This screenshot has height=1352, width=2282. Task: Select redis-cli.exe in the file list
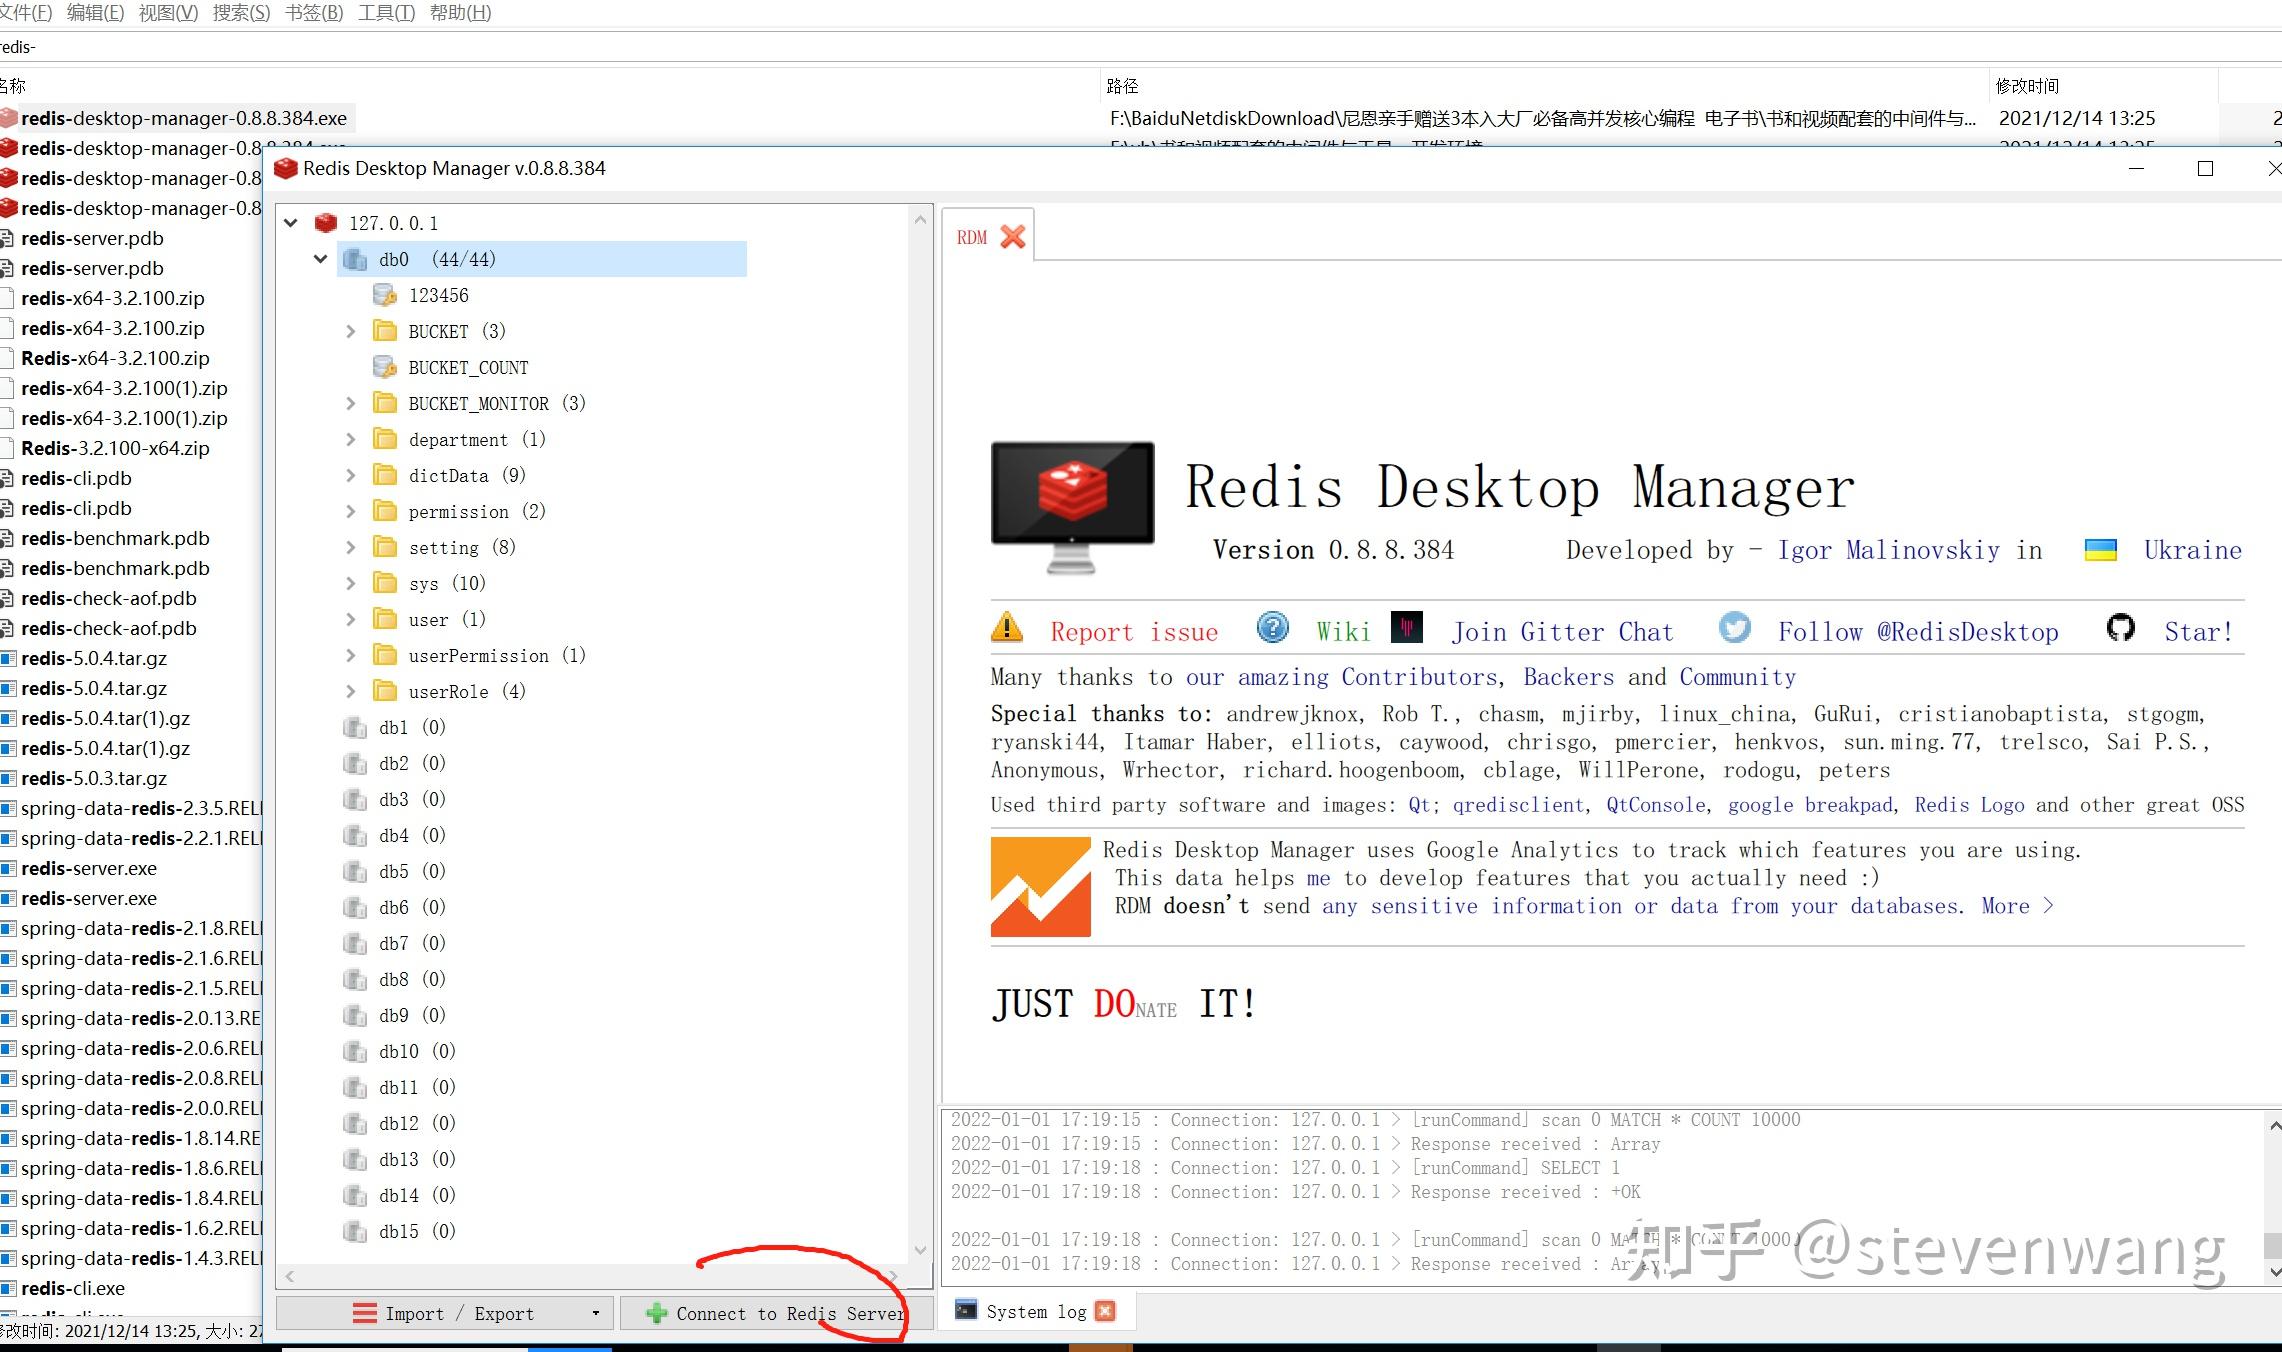point(73,1288)
